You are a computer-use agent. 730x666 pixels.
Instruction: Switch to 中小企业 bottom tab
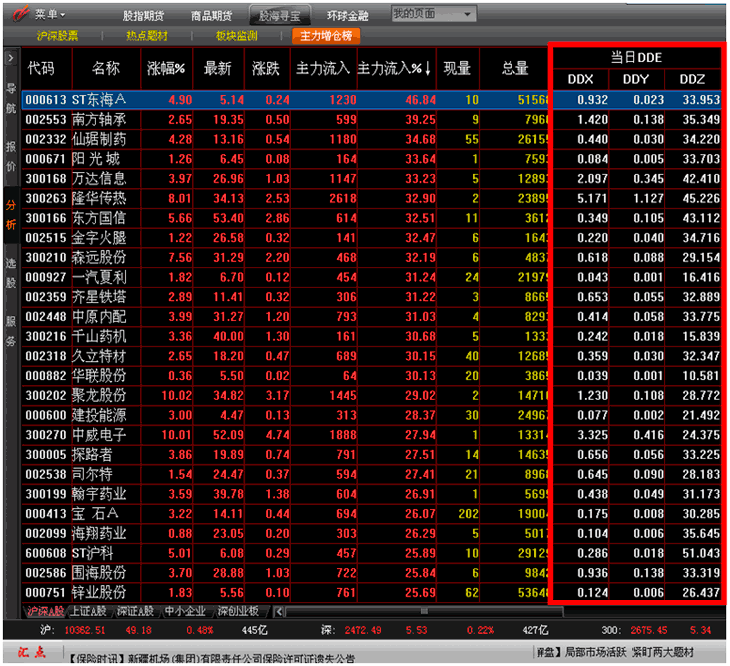(x=185, y=611)
